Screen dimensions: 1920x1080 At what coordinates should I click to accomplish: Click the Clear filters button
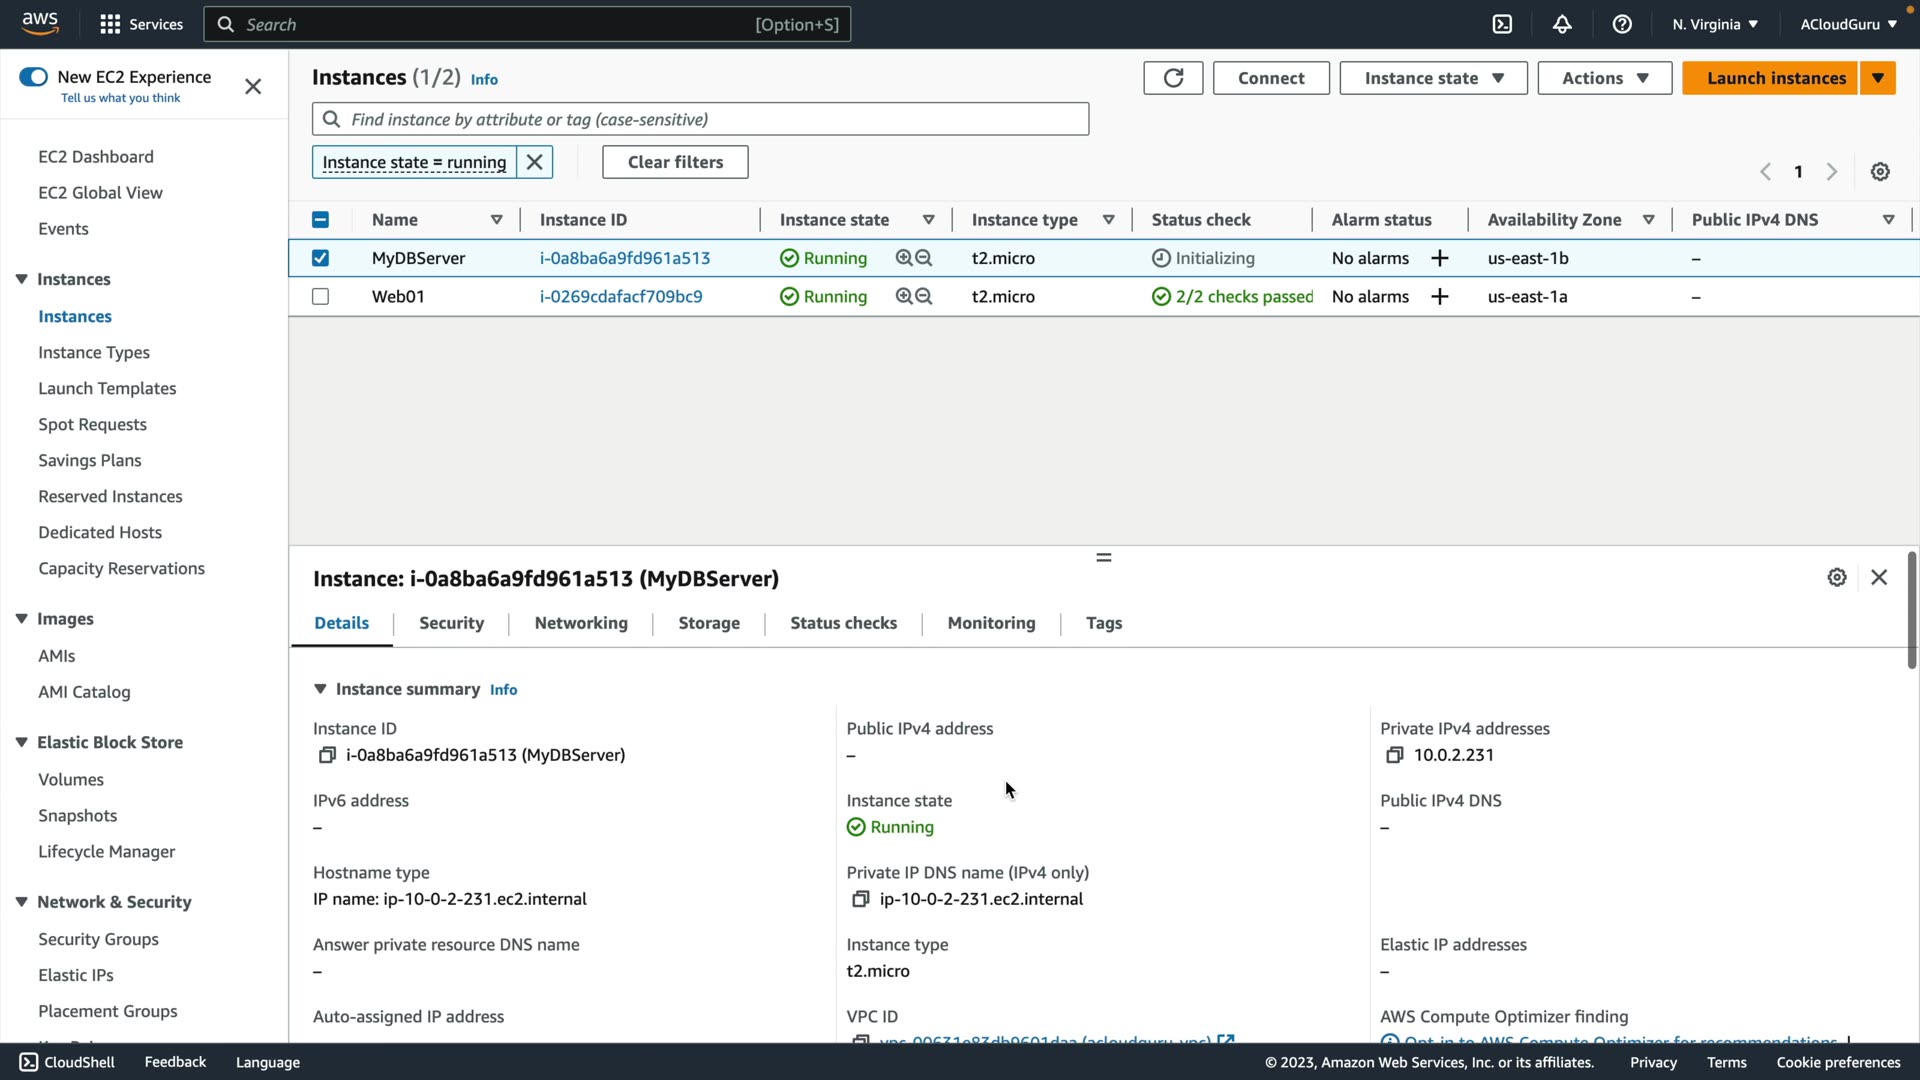(675, 162)
